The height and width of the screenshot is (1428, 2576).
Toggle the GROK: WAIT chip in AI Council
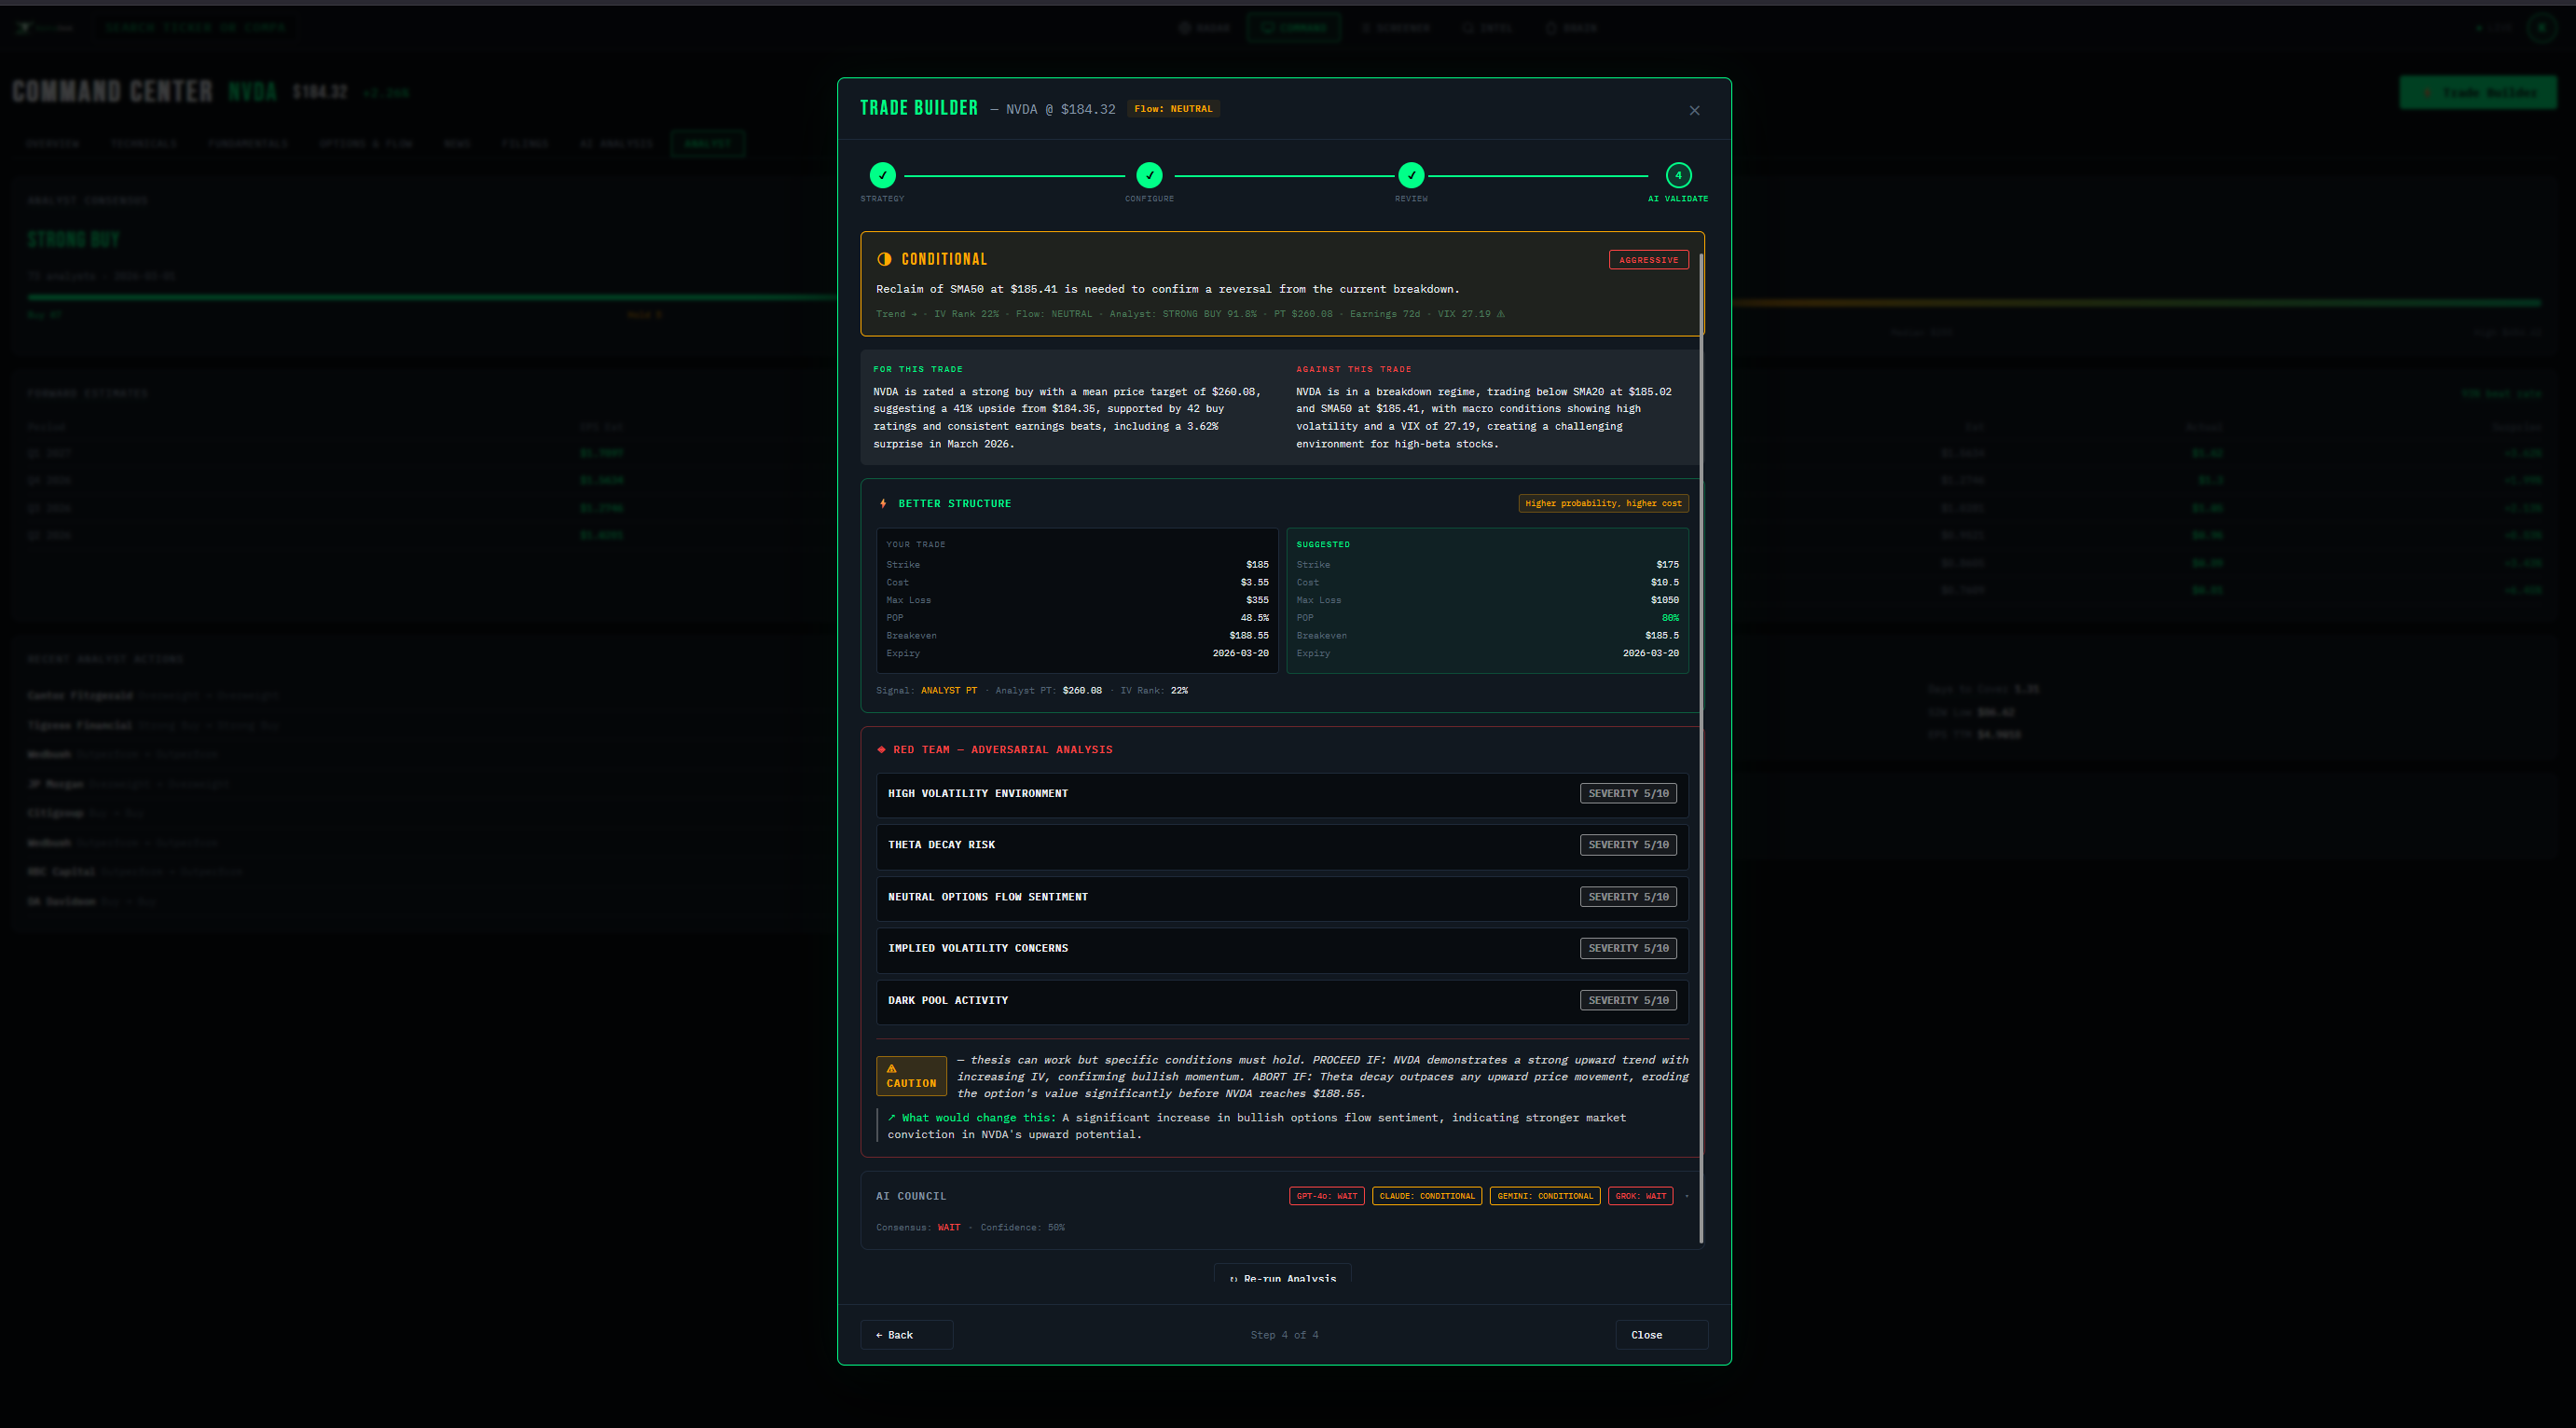tap(1640, 1195)
